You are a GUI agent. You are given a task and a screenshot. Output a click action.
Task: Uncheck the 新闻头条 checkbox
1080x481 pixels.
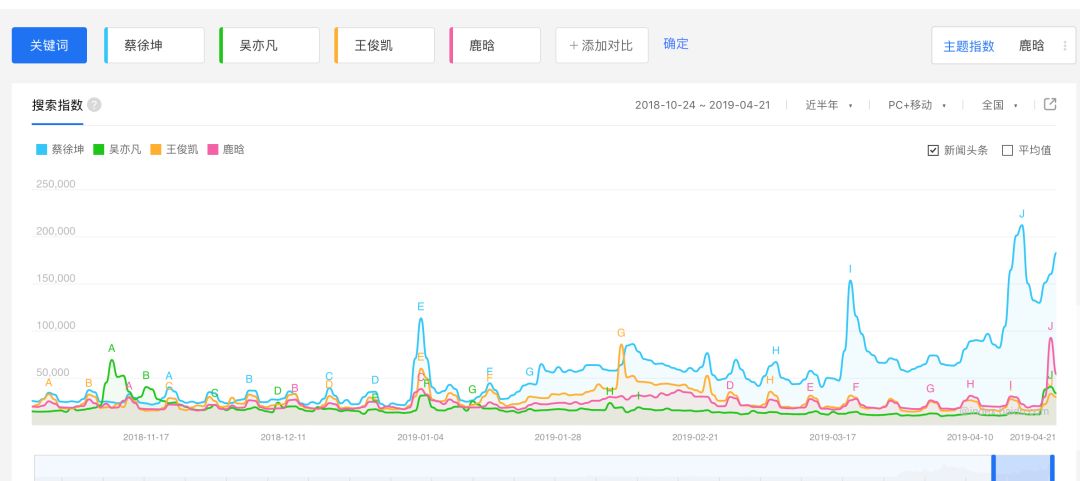(x=933, y=150)
